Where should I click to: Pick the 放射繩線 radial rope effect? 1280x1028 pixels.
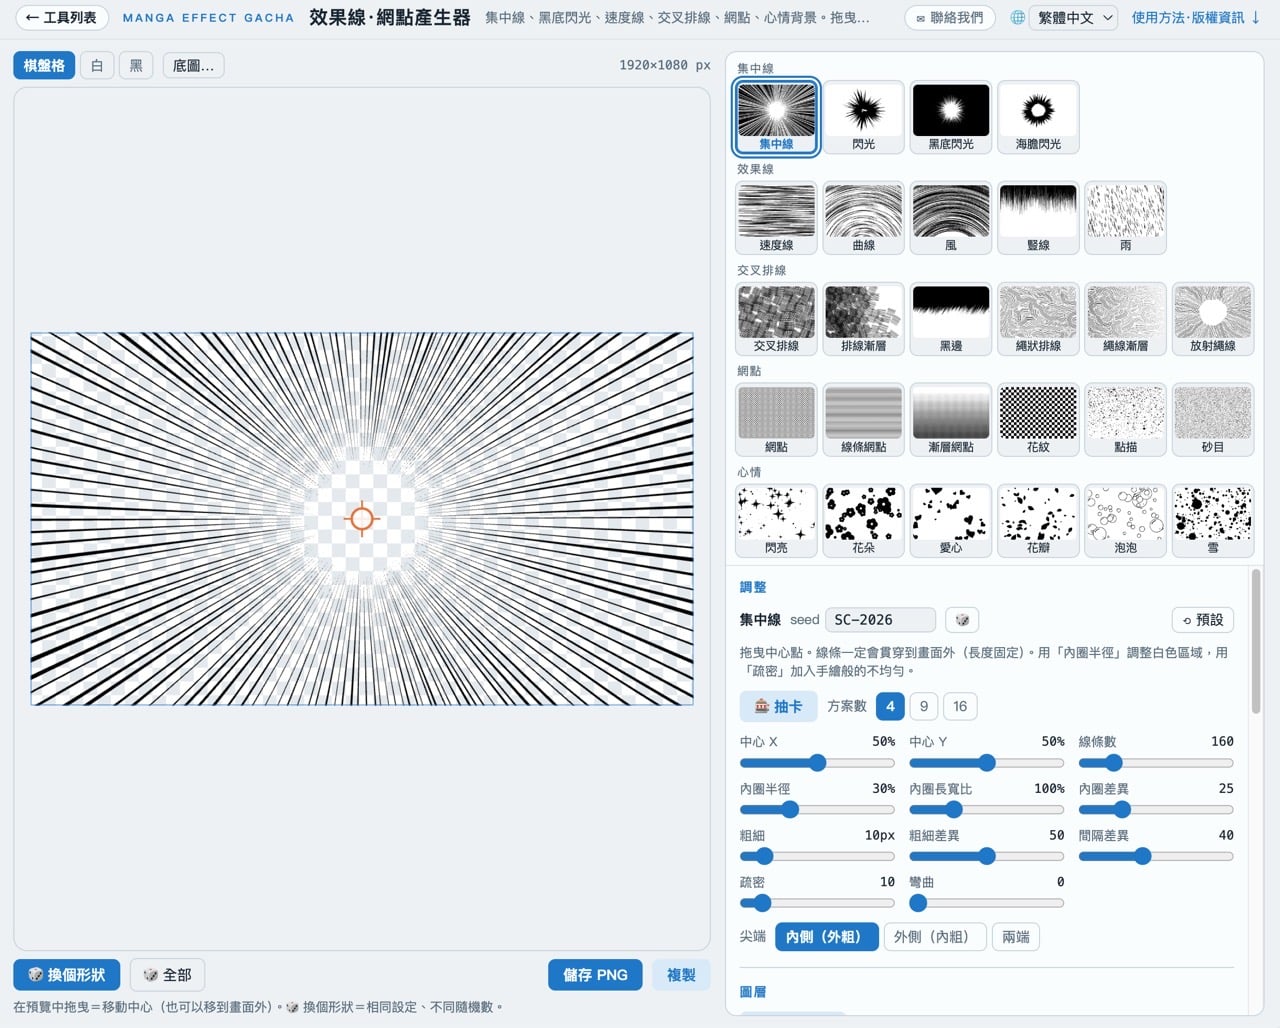pos(1213,319)
